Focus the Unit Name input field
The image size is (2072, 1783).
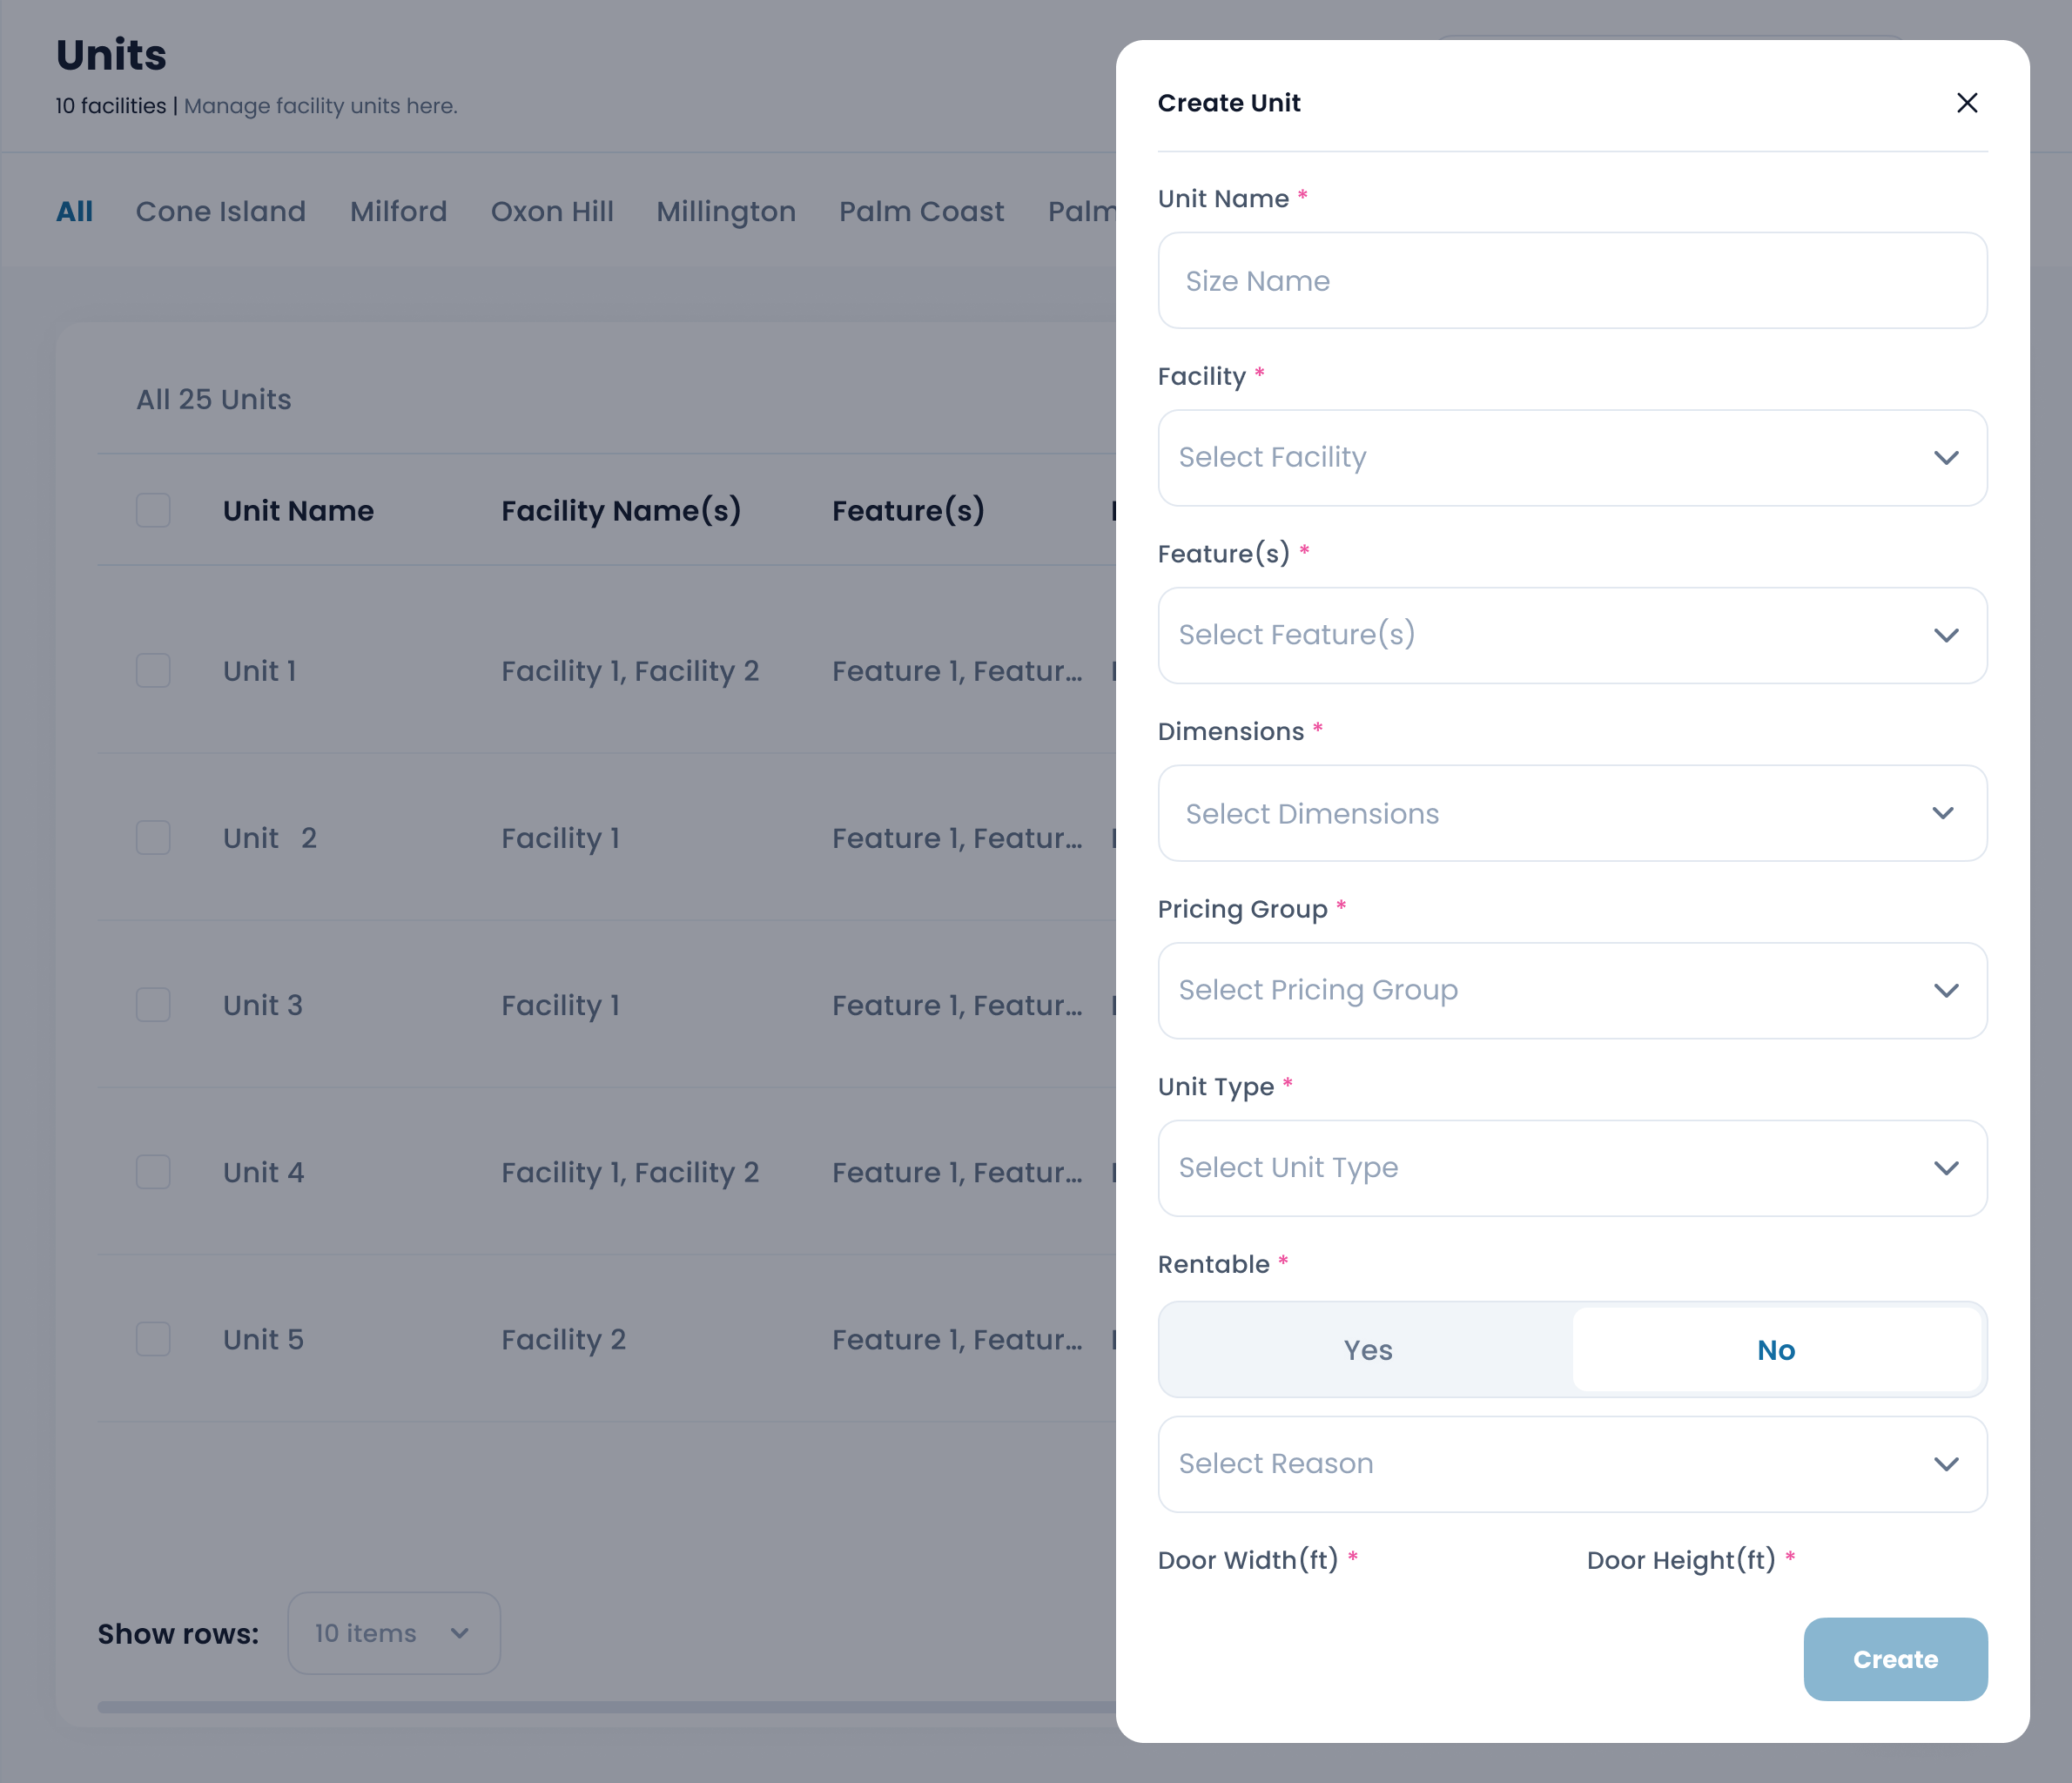pyautogui.click(x=1571, y=281)
